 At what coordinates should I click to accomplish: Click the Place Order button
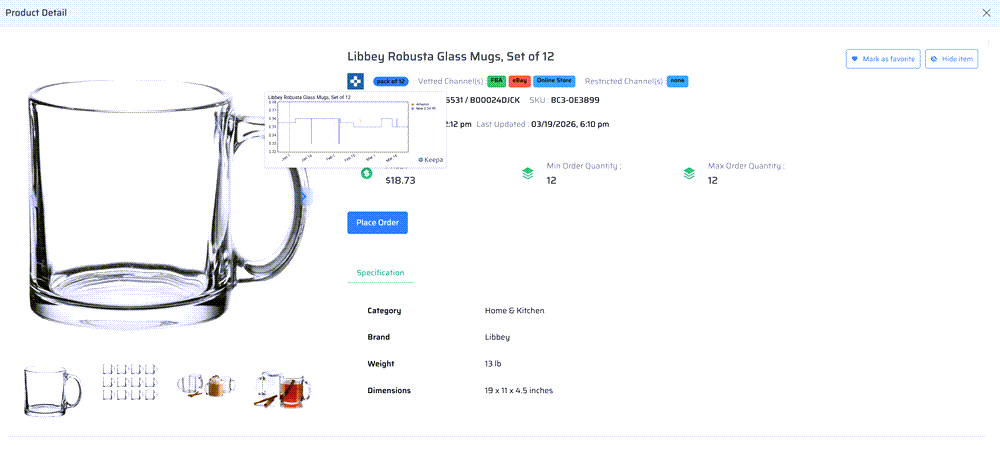(378, 222)
